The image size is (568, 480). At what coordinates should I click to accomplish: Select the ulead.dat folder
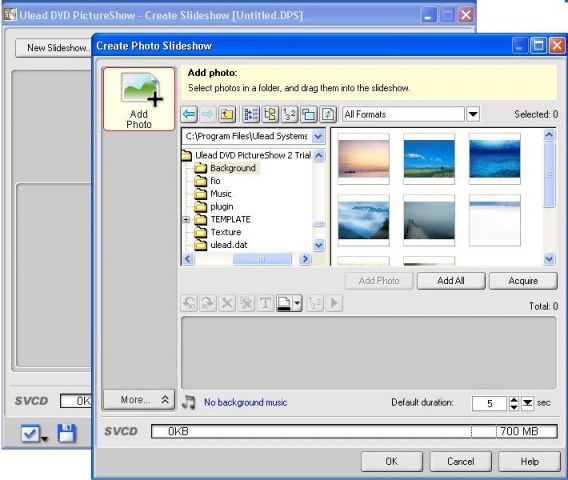point(229,245)
